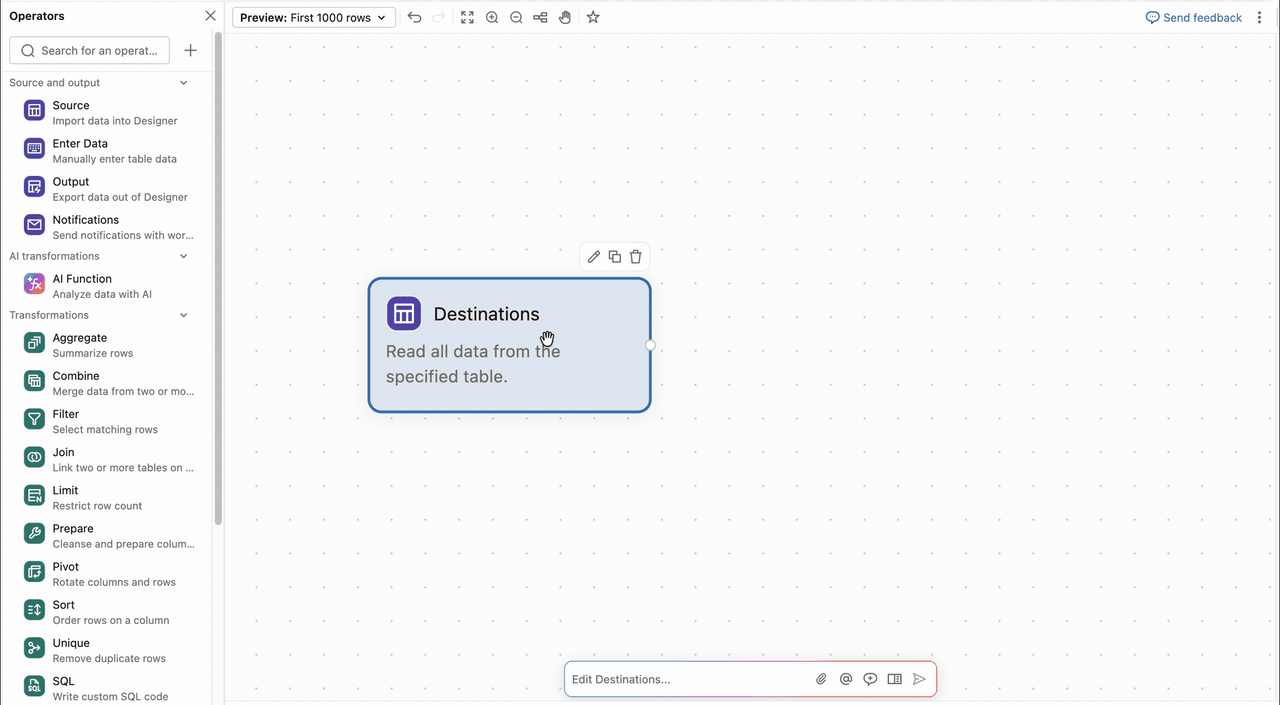Viewport: 1280px width, 705px height.
Task: Toggle the hand pan tool
Action: pos(565,18)
